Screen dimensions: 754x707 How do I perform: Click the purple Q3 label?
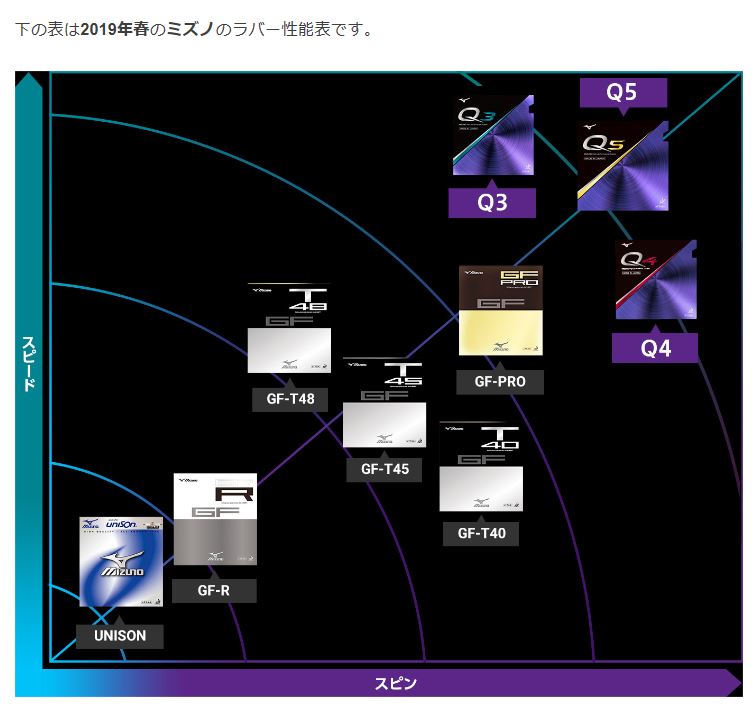pyautogui.click(x=492, y=202)
